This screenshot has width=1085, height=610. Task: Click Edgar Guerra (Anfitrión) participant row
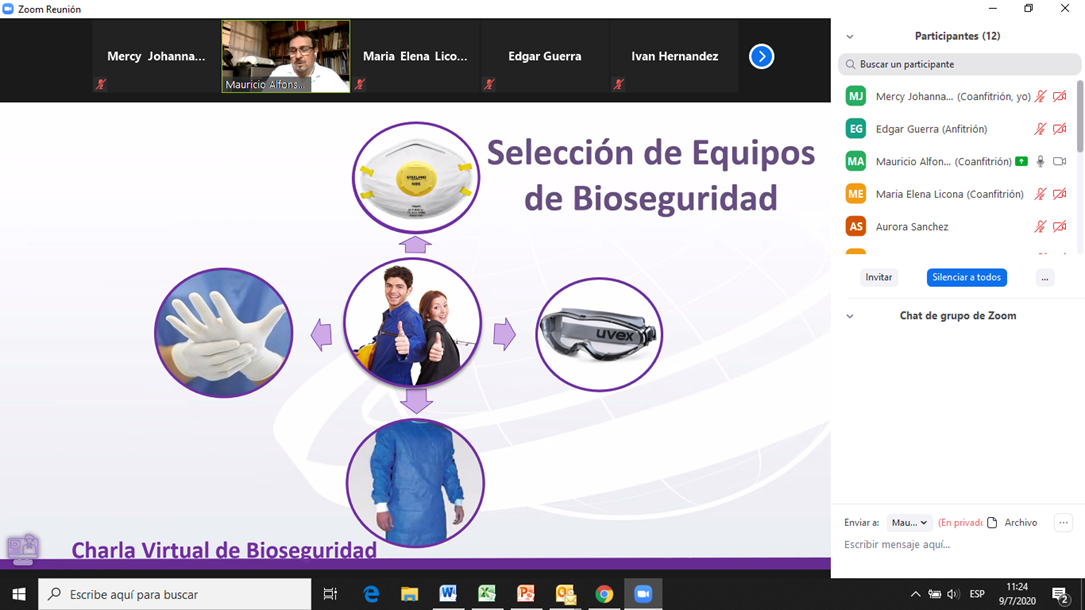(x=958, y=129)
